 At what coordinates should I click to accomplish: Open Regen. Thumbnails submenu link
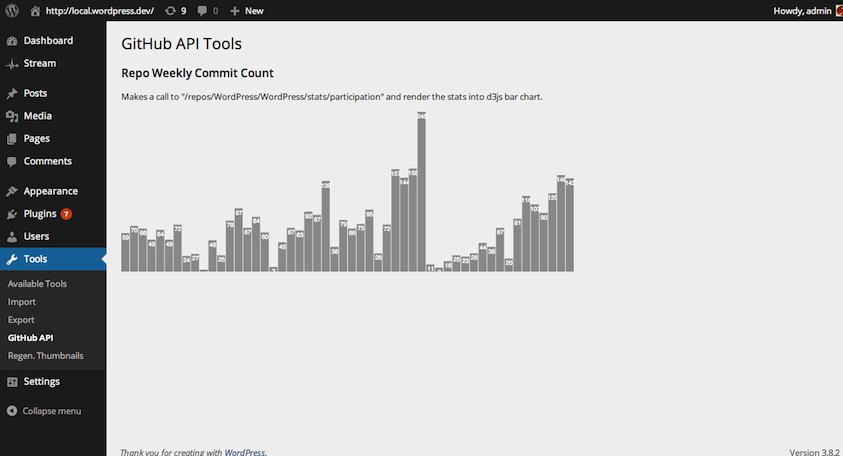[x=46, y=356]
